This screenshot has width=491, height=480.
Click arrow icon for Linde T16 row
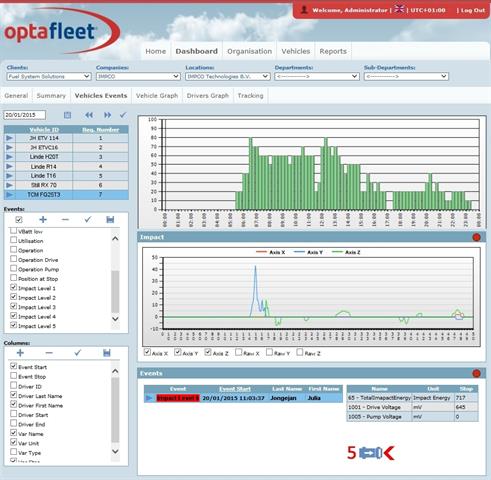(x=9, y=176)
